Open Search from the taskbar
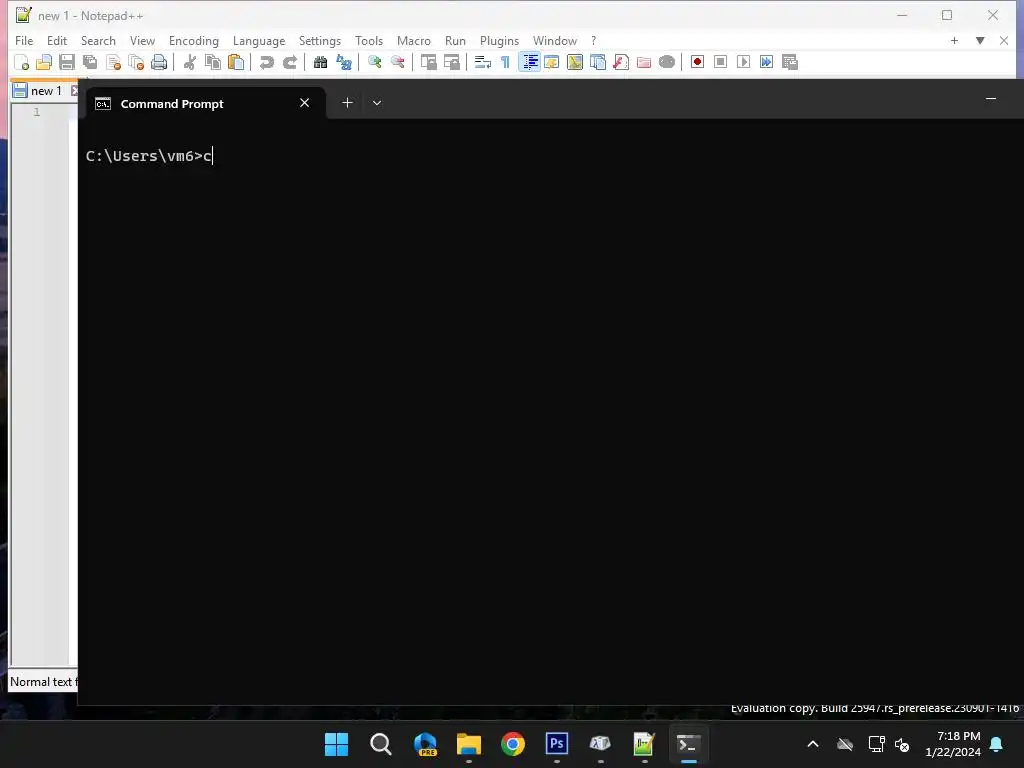1024x768 pixels. [x=381, y=744]
